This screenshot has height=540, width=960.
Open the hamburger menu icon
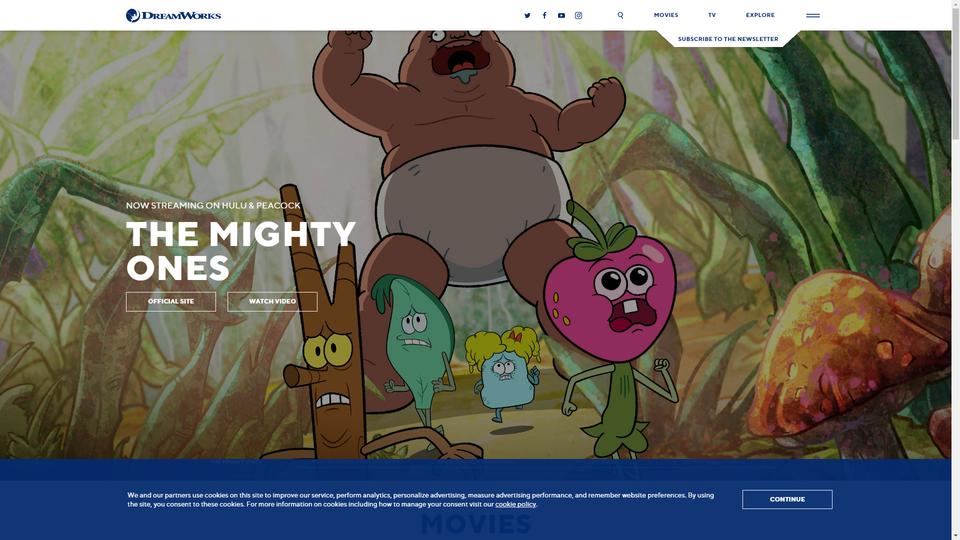point(812,15)
